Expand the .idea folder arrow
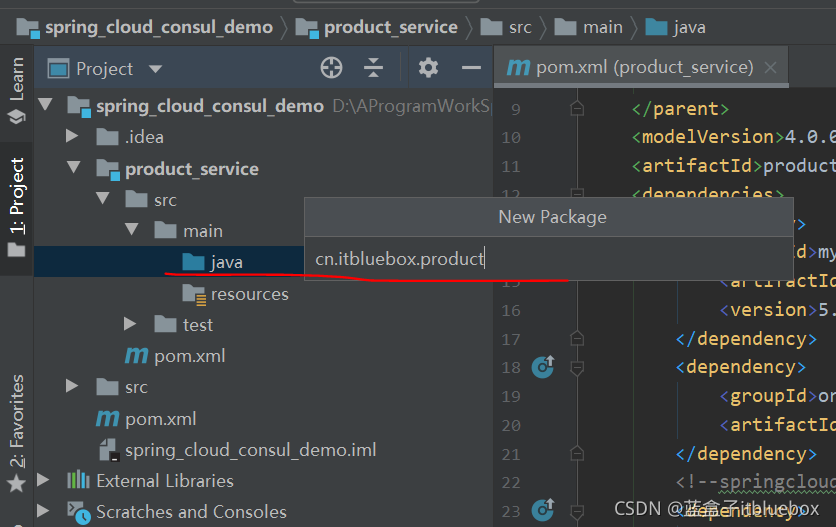836x527 pixels. click(72, 136)
